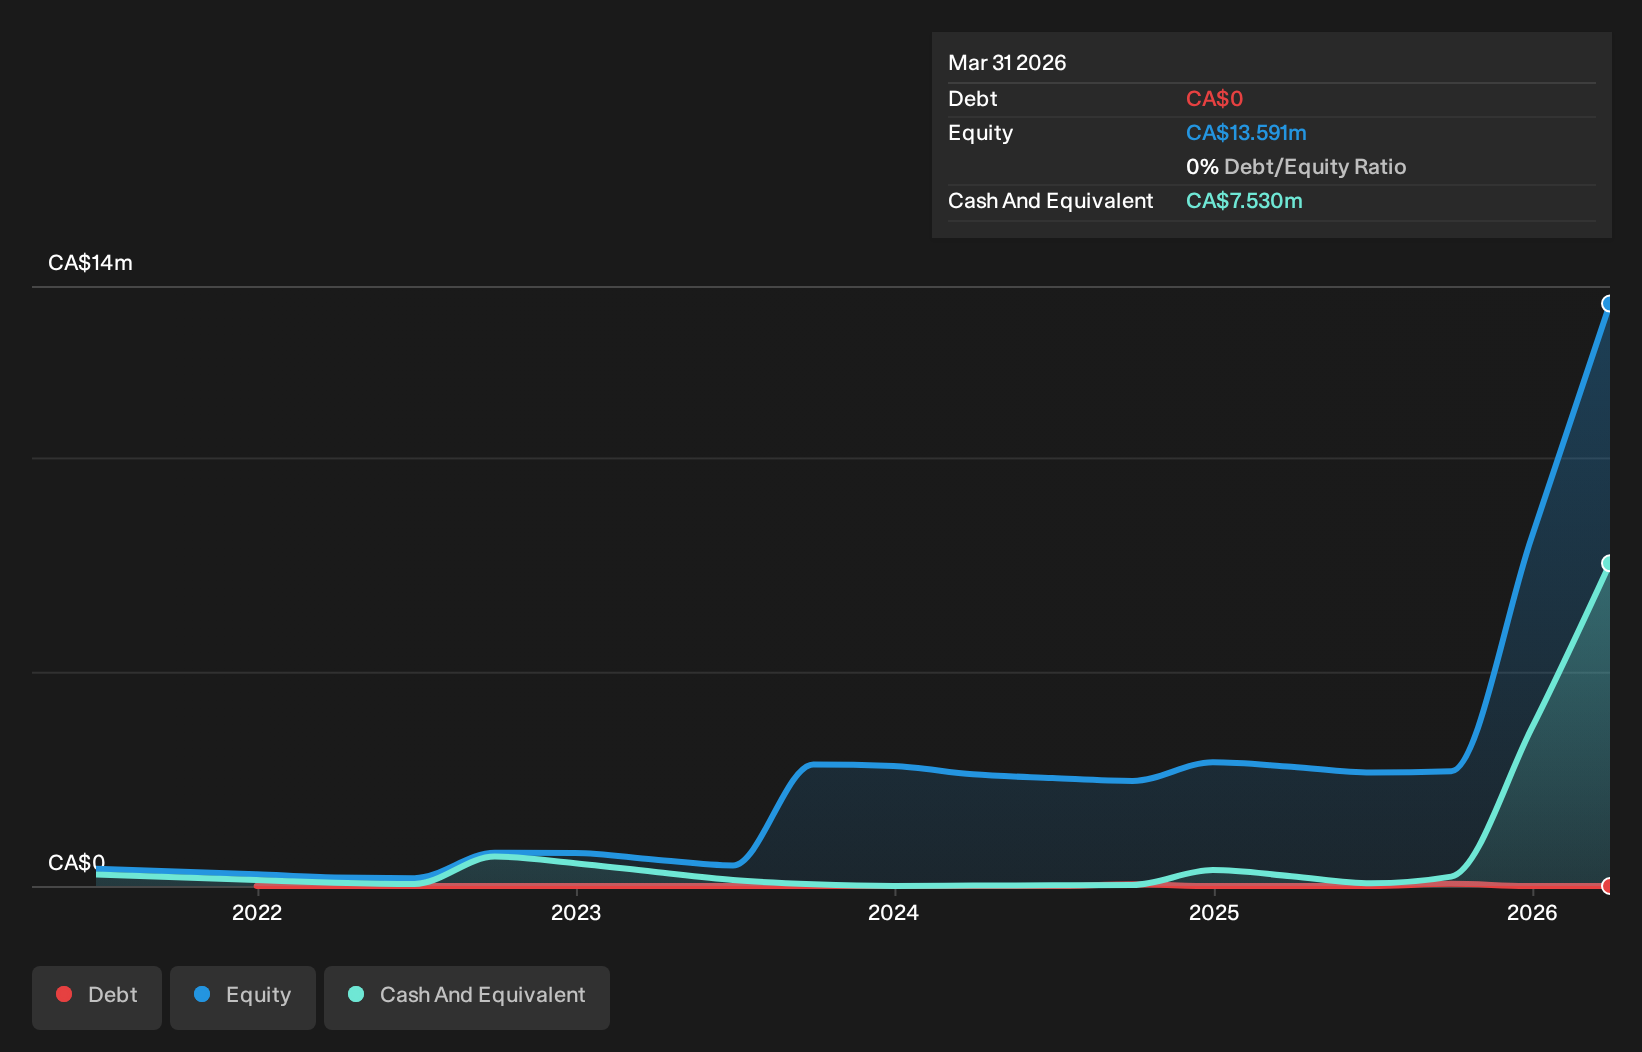Click the Cash And Equivalent tooltip label

coord(1050,201)
